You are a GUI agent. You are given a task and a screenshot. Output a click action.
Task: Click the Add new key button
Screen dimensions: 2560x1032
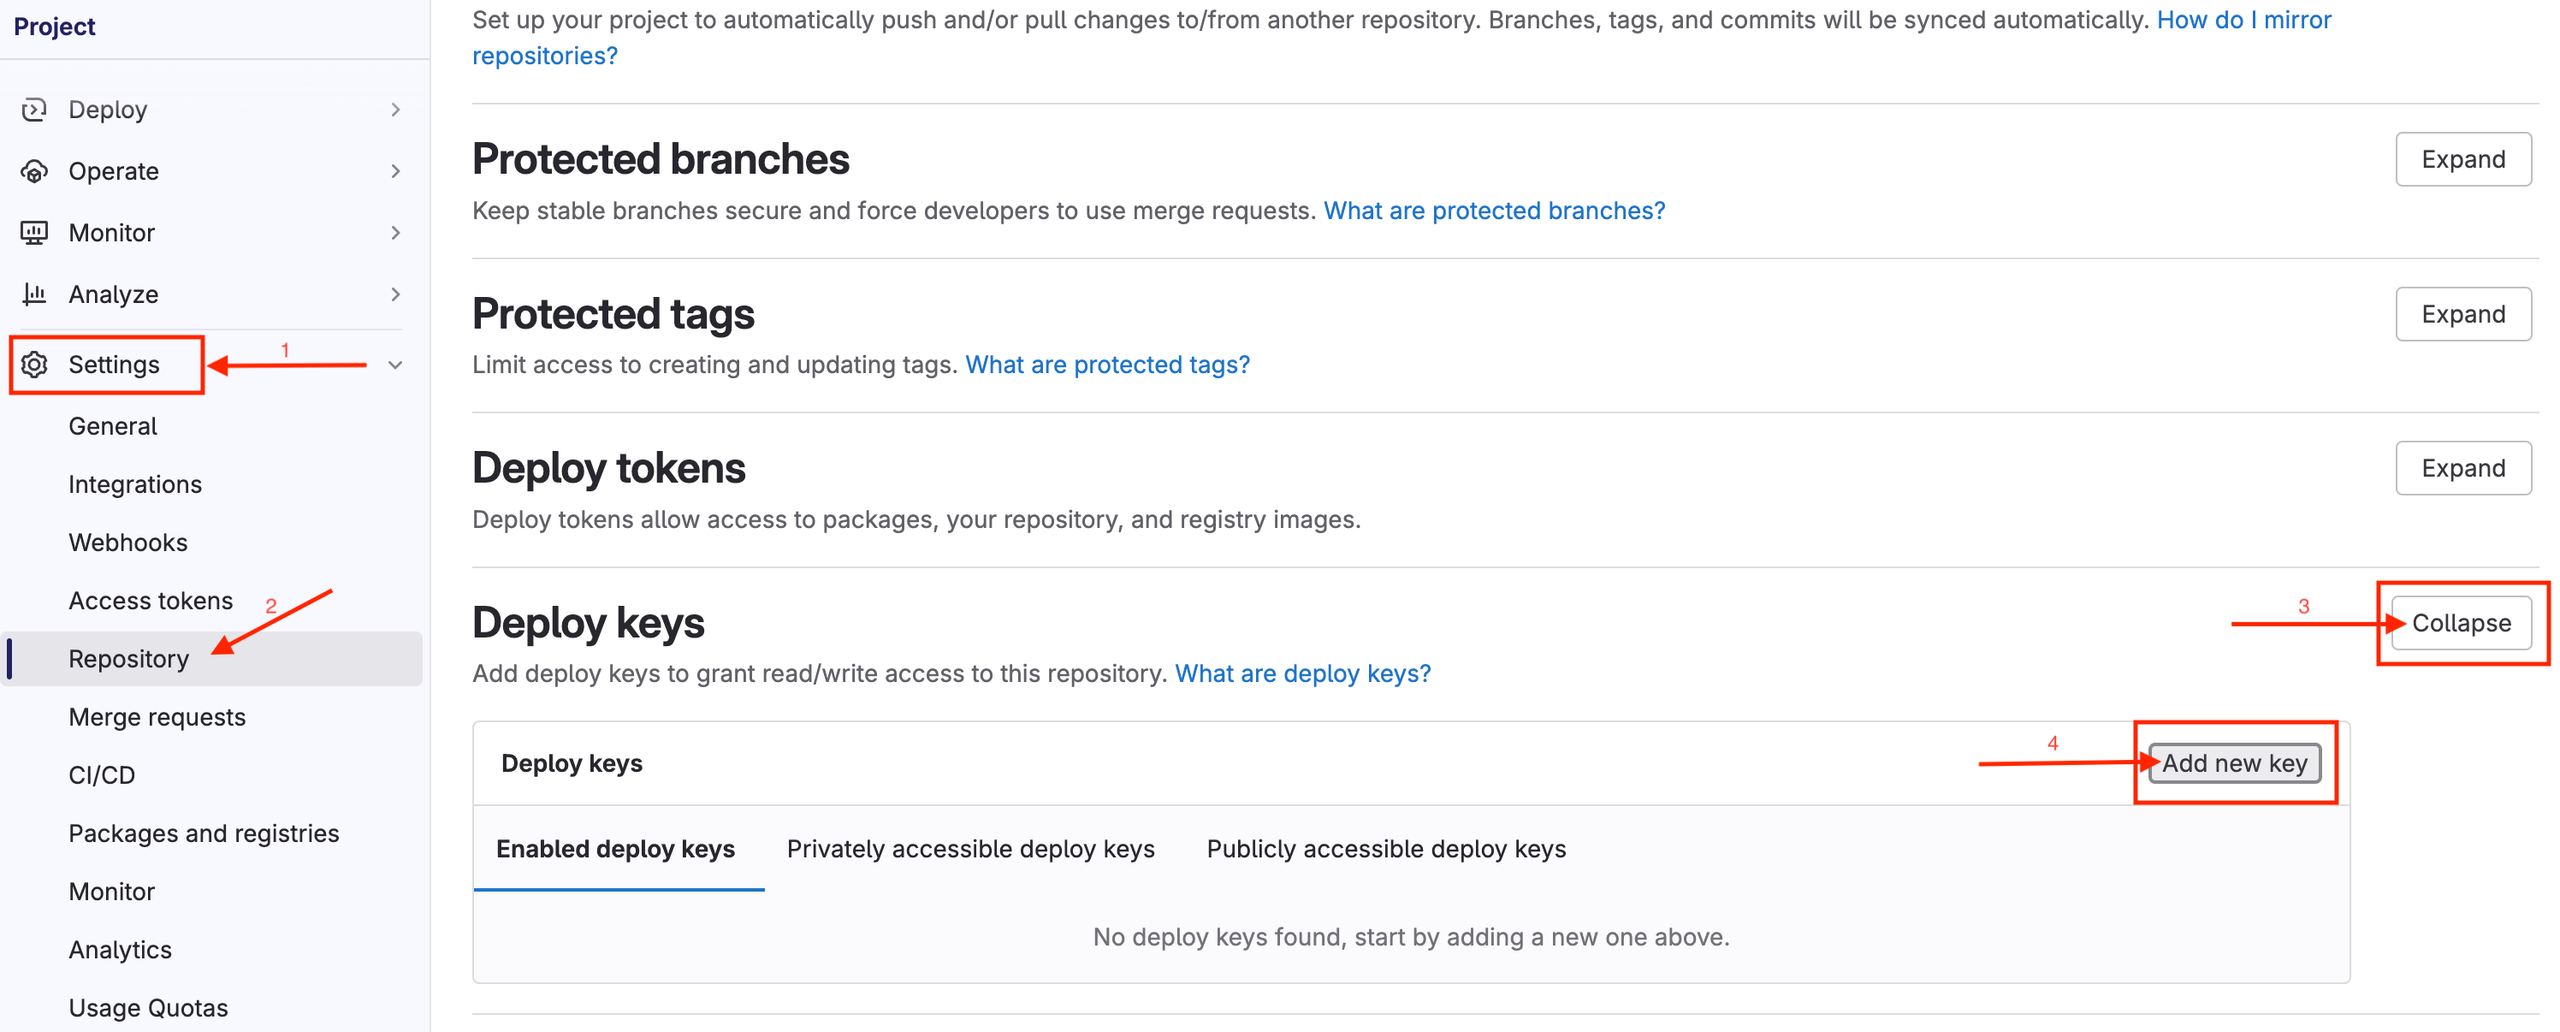point(2234,763)
